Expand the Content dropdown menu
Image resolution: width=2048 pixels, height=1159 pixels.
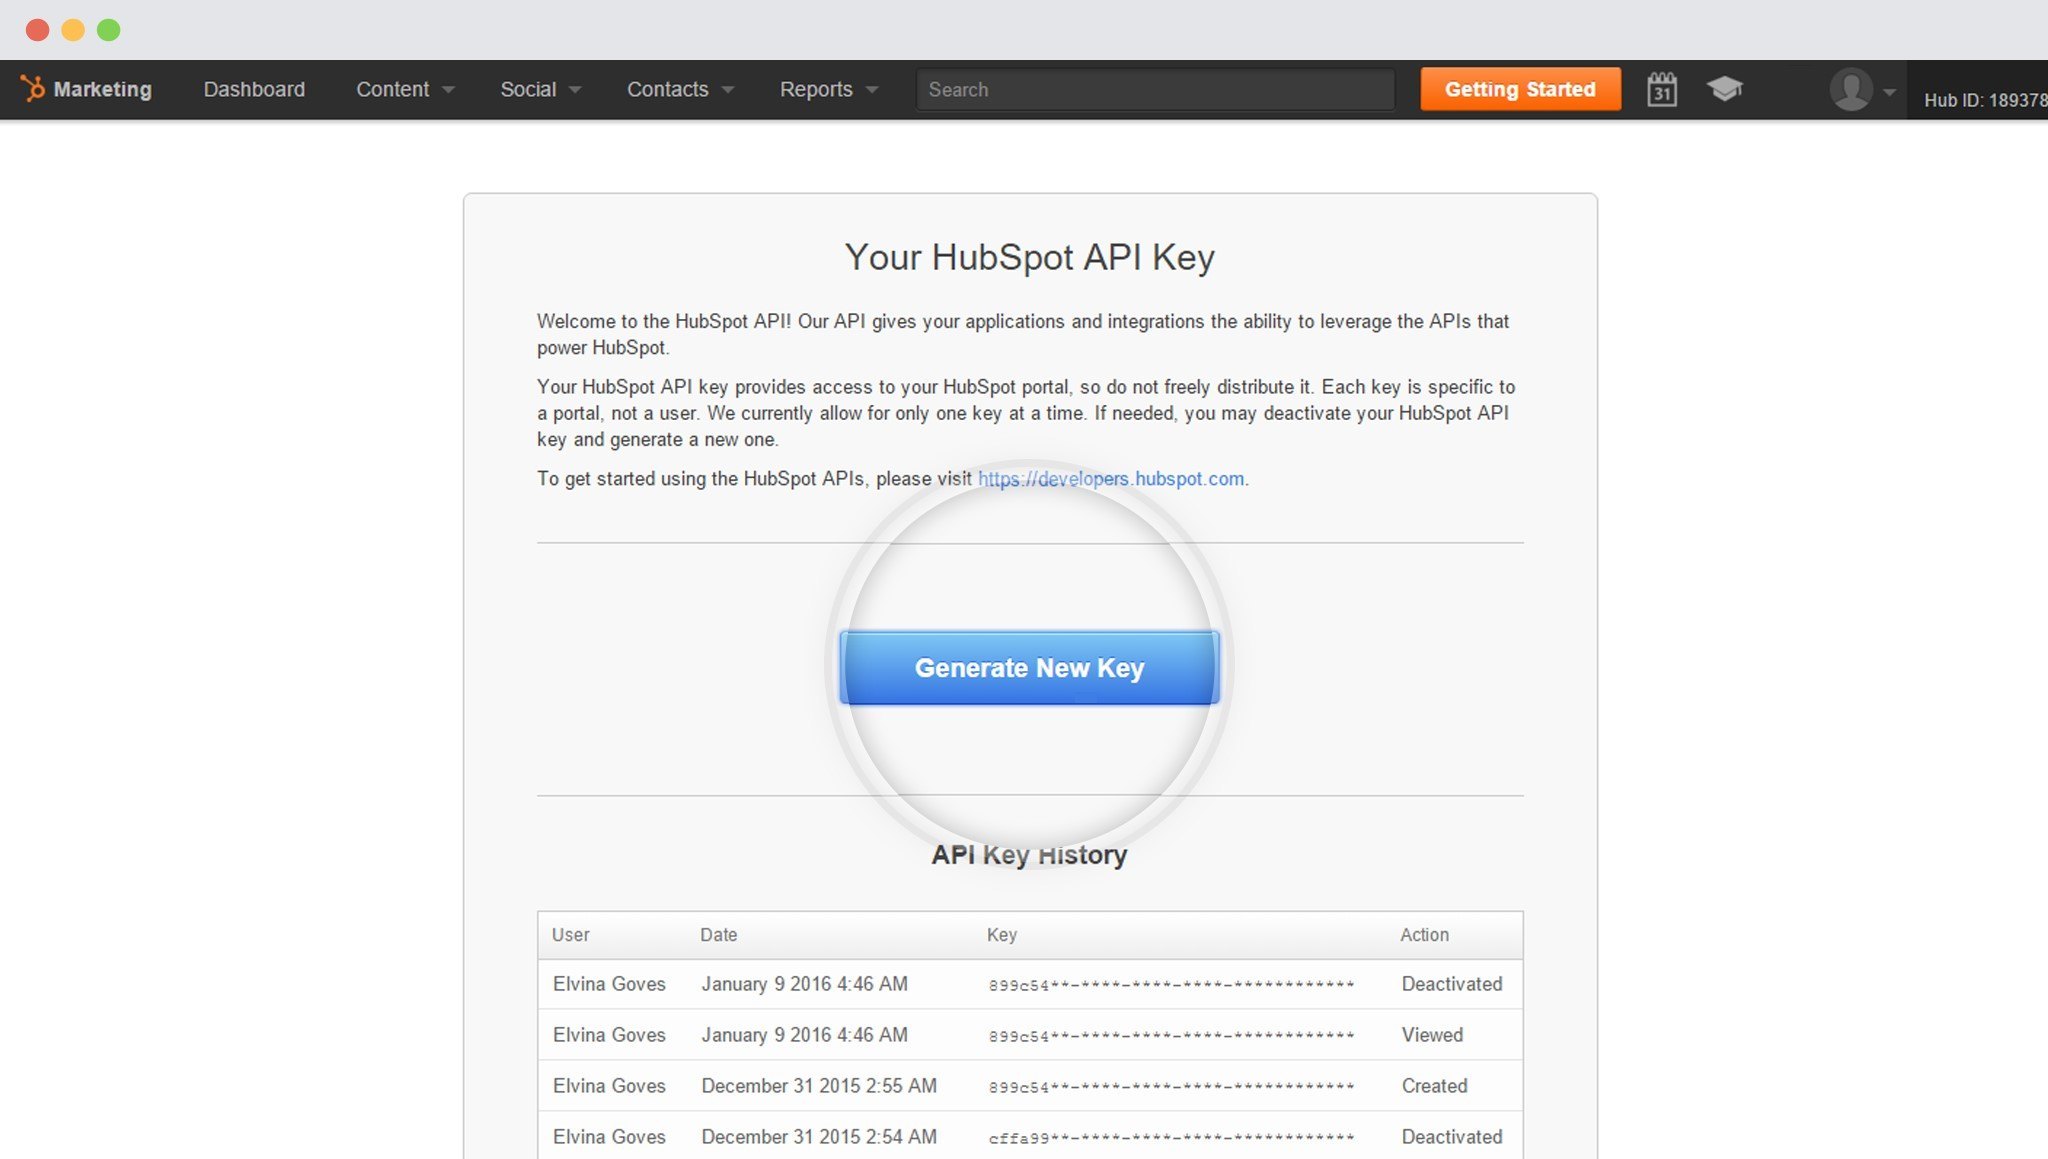click(x=404, y=89)
